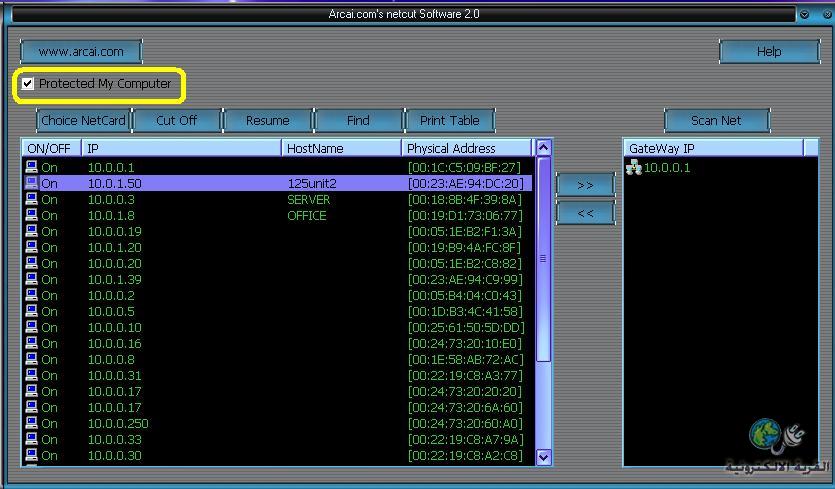Select gateway entry 10.0.0.1 in GateWay IP list
Image resolution: width=835 pixels, height=489 pixels.
point(667,167)
